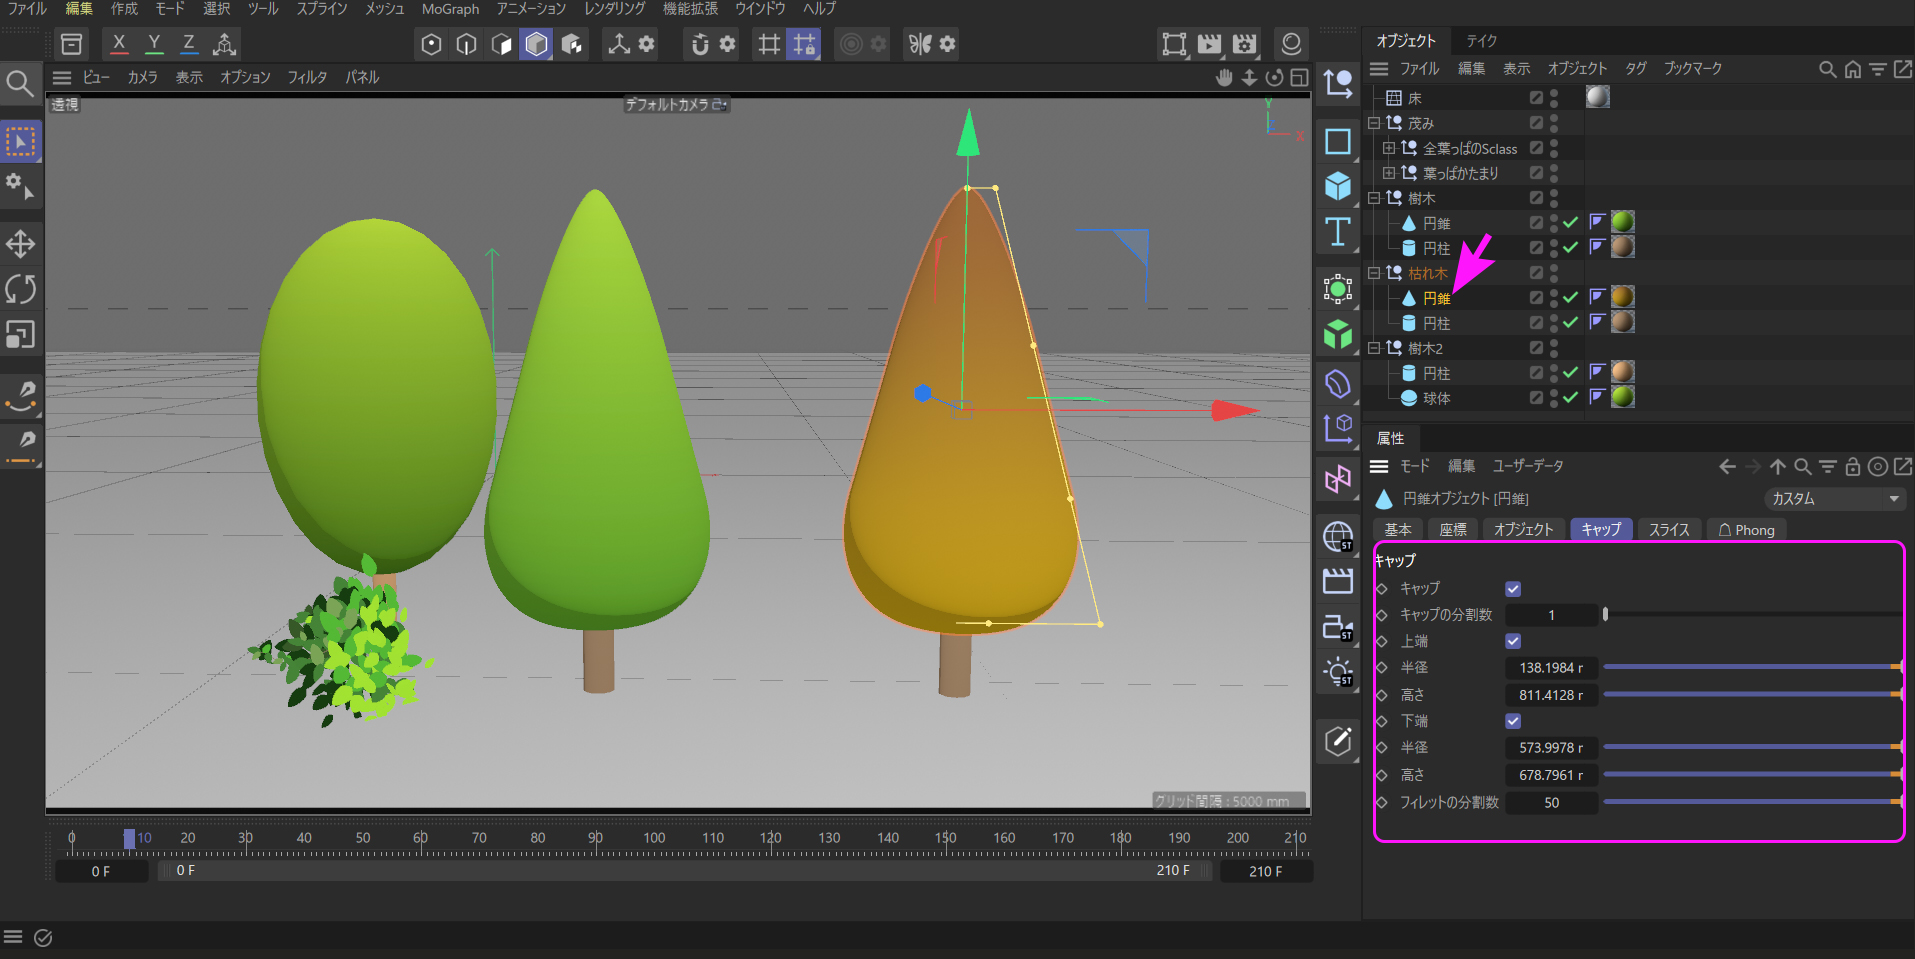Toggle the 上端 checkbox
Viewport: 1915px width, 959px height.
click(1513, 641)
